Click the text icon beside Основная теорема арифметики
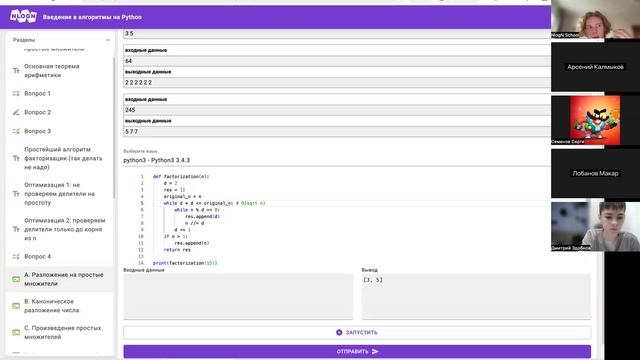The height and width of the screenshot is (360, 640). [x=16, y=71]
